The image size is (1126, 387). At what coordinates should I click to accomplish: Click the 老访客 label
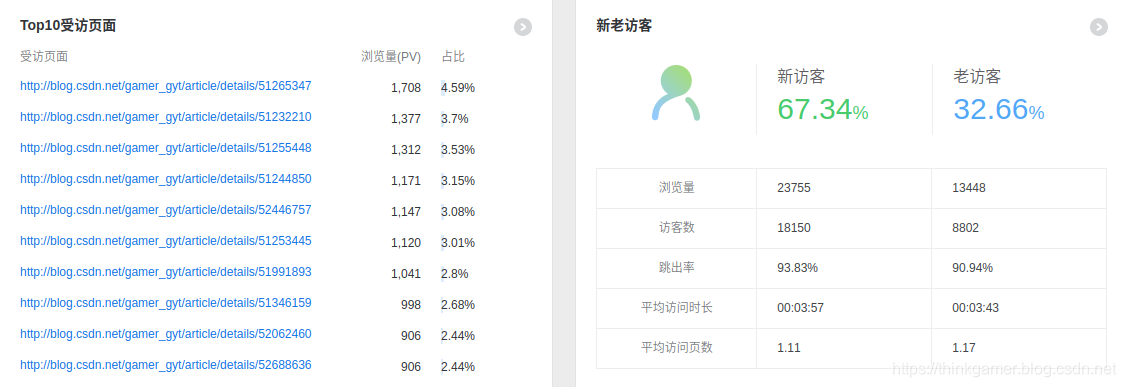click(977, 76)
